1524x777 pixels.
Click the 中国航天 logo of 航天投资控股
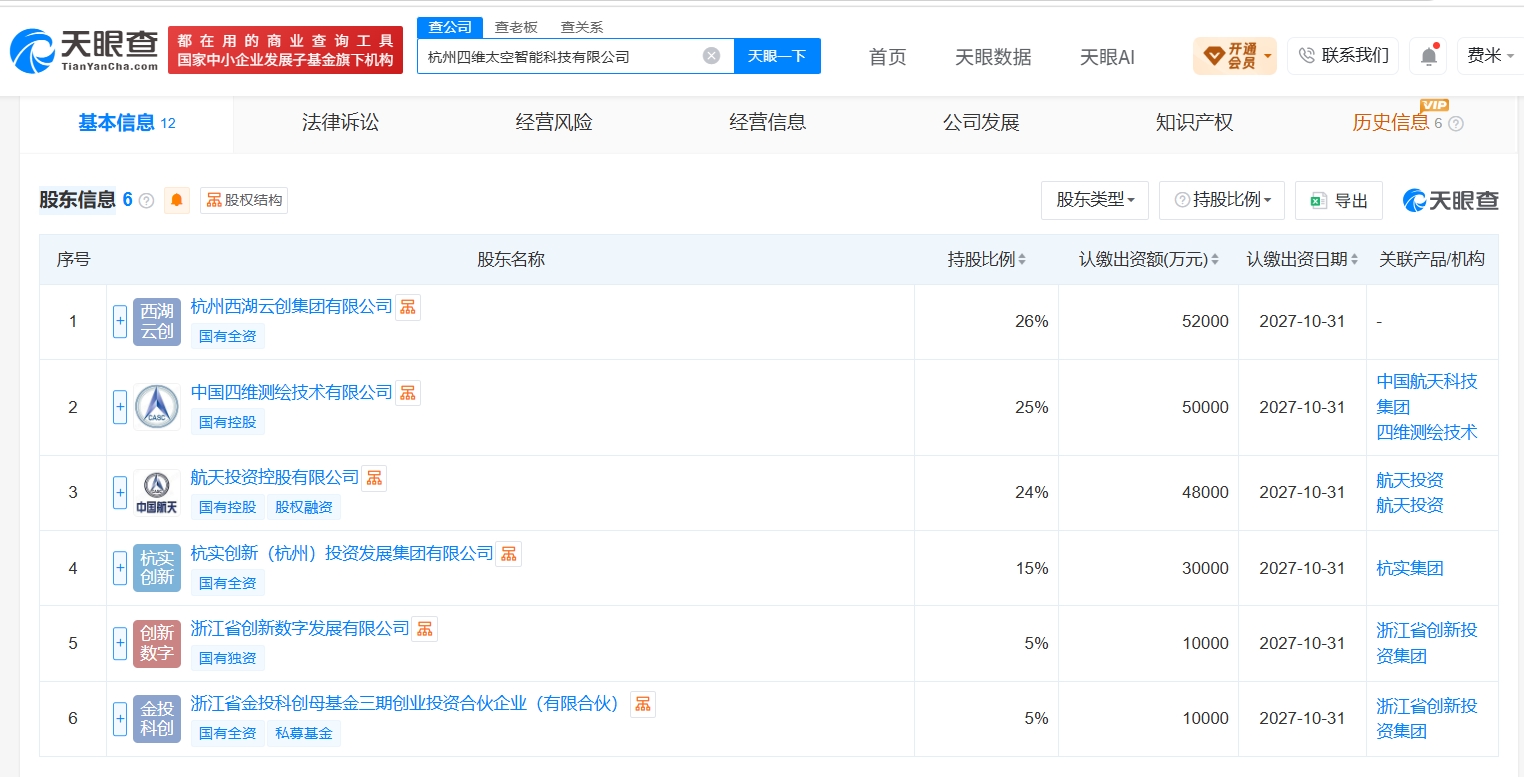coord(157,492)
